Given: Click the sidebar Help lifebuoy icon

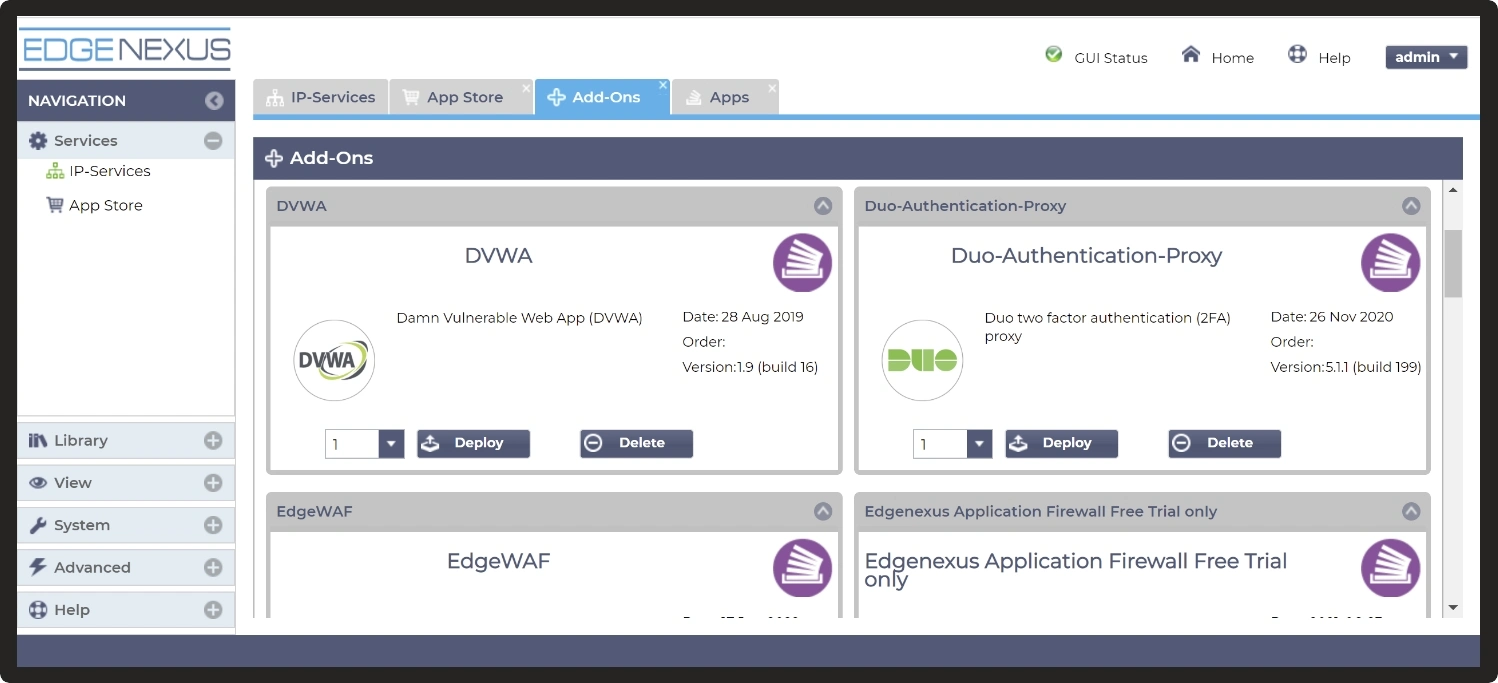Looking at the screenshot, I should click(38, 610).
